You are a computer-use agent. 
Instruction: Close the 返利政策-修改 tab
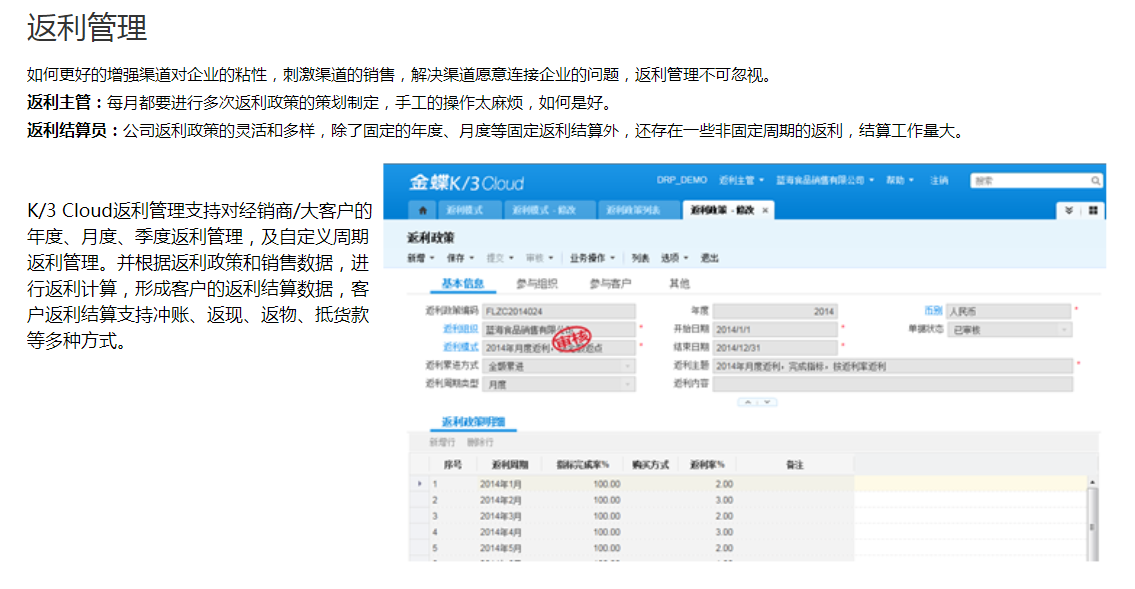click(x=766, y=211)
